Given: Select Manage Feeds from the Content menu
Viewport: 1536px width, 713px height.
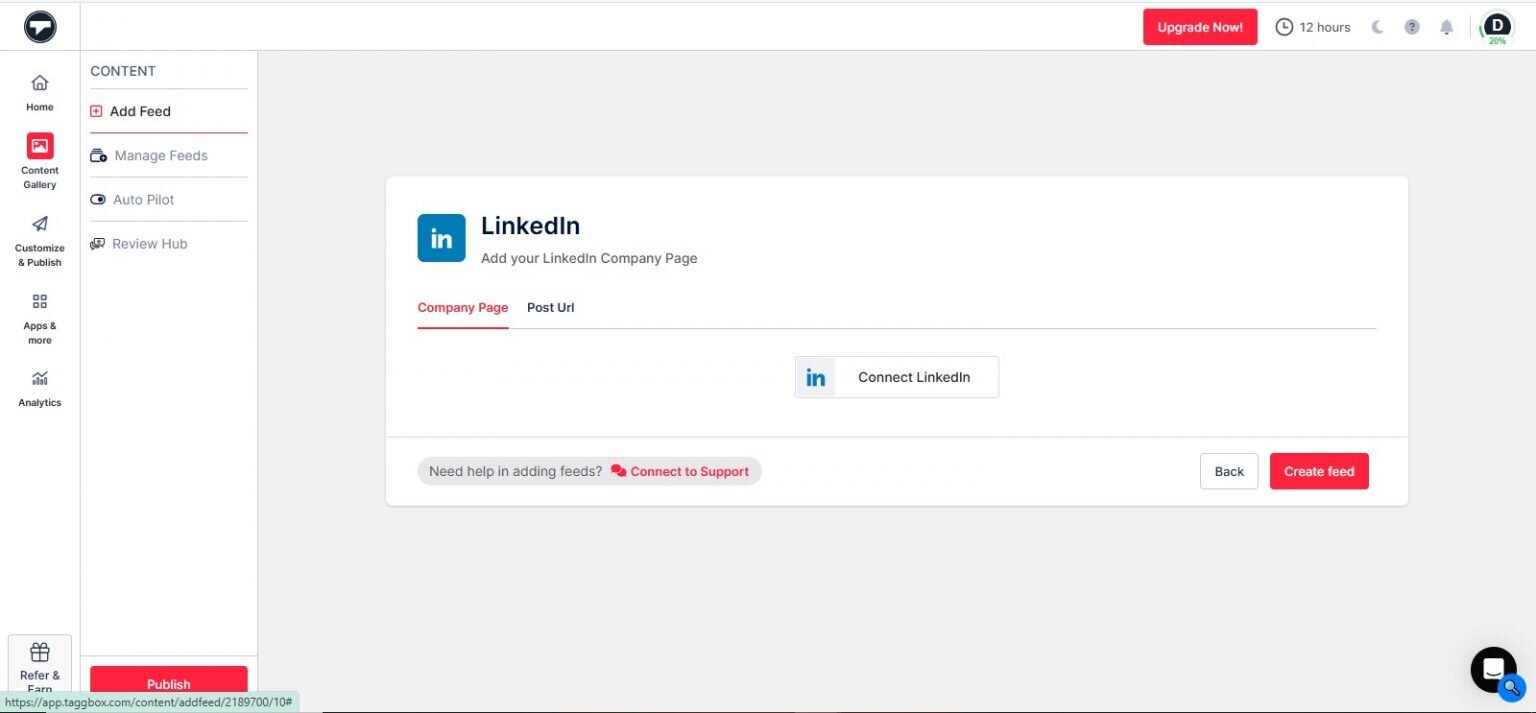Looking at the screenshot, I should coord(161,155).
